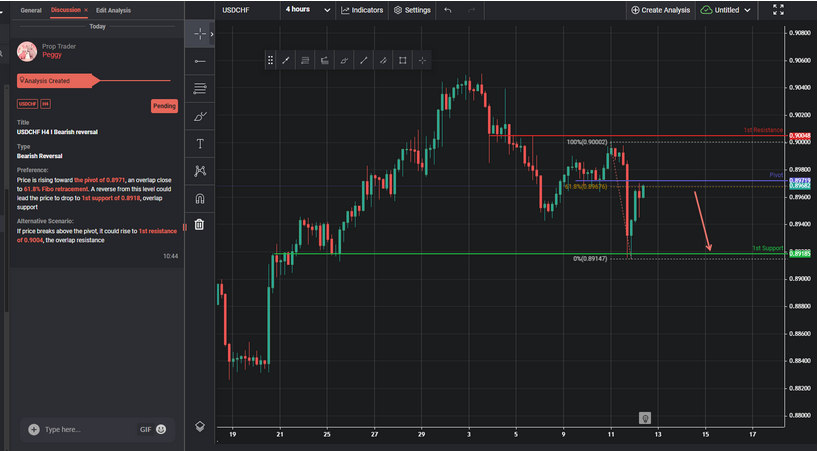Click the 0%(0.89147) Fibonacci label
This screenshot has height=451, width=818.
[590, 259]
